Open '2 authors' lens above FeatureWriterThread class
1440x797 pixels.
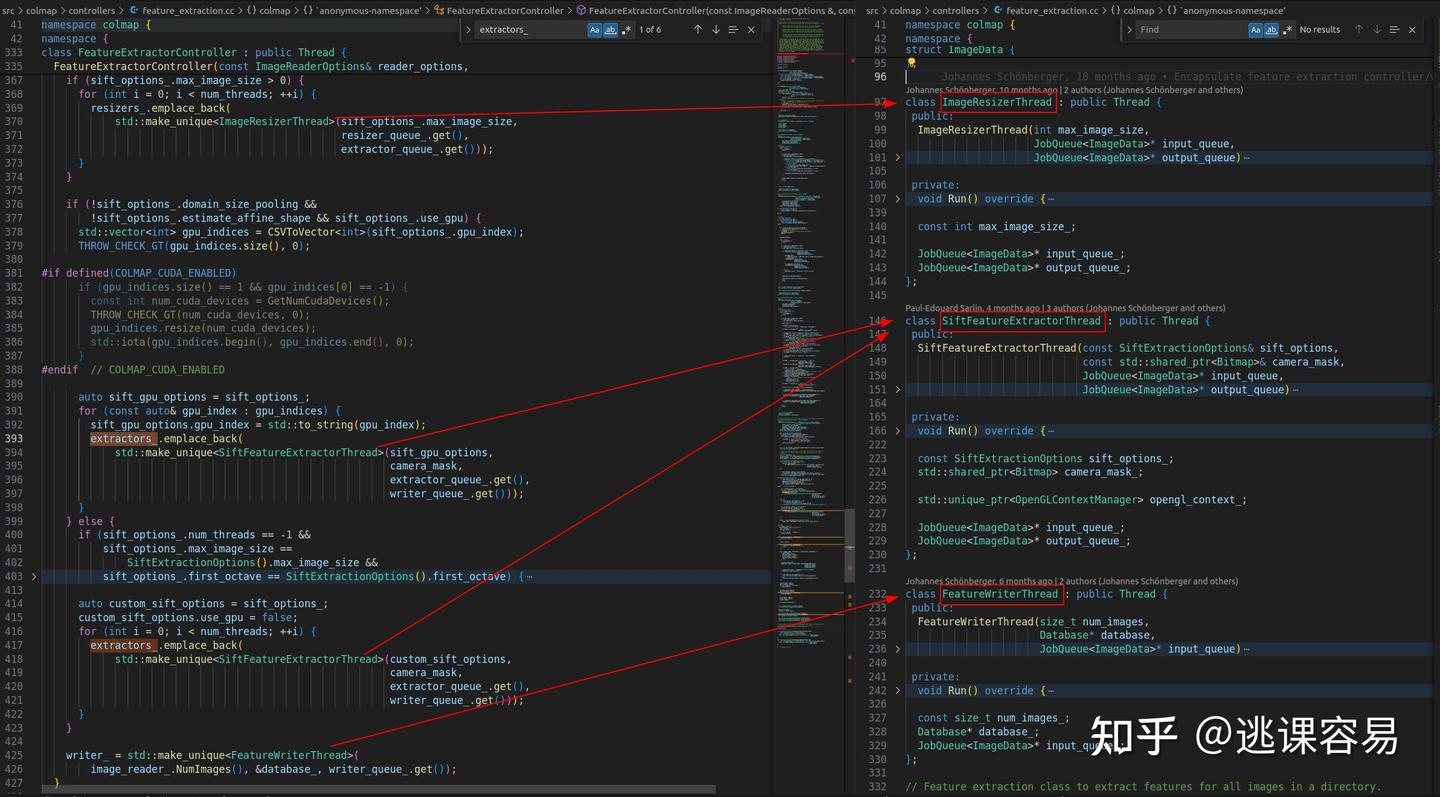coord(1148,581)
